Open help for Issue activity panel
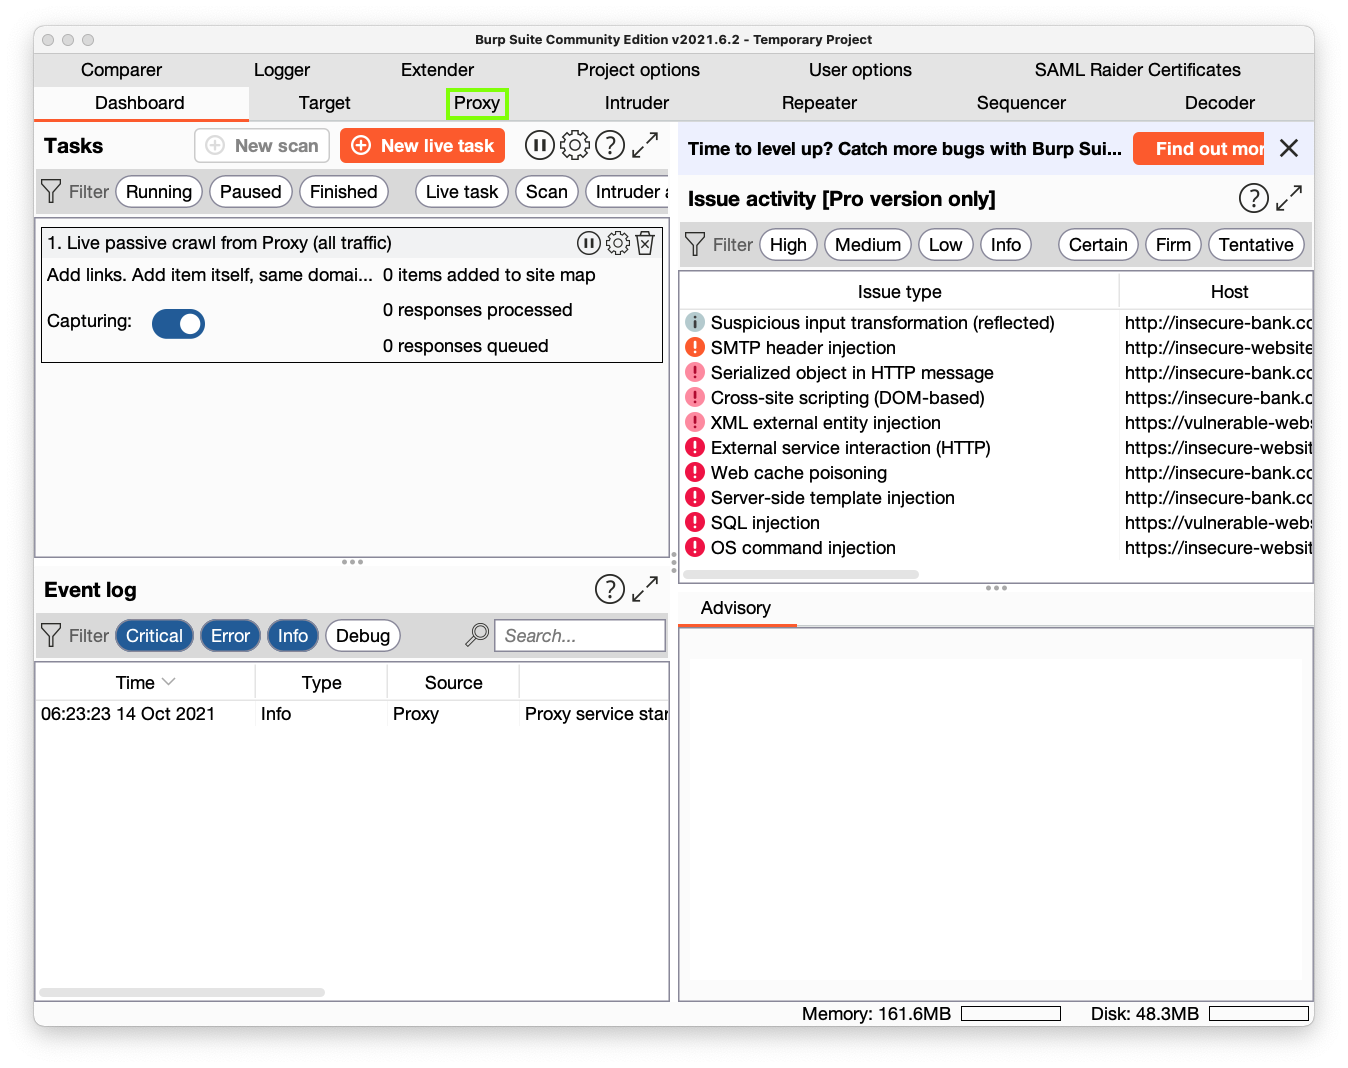The width and height of the screenshot is (1348, 1068). [x=1254, y=198]
